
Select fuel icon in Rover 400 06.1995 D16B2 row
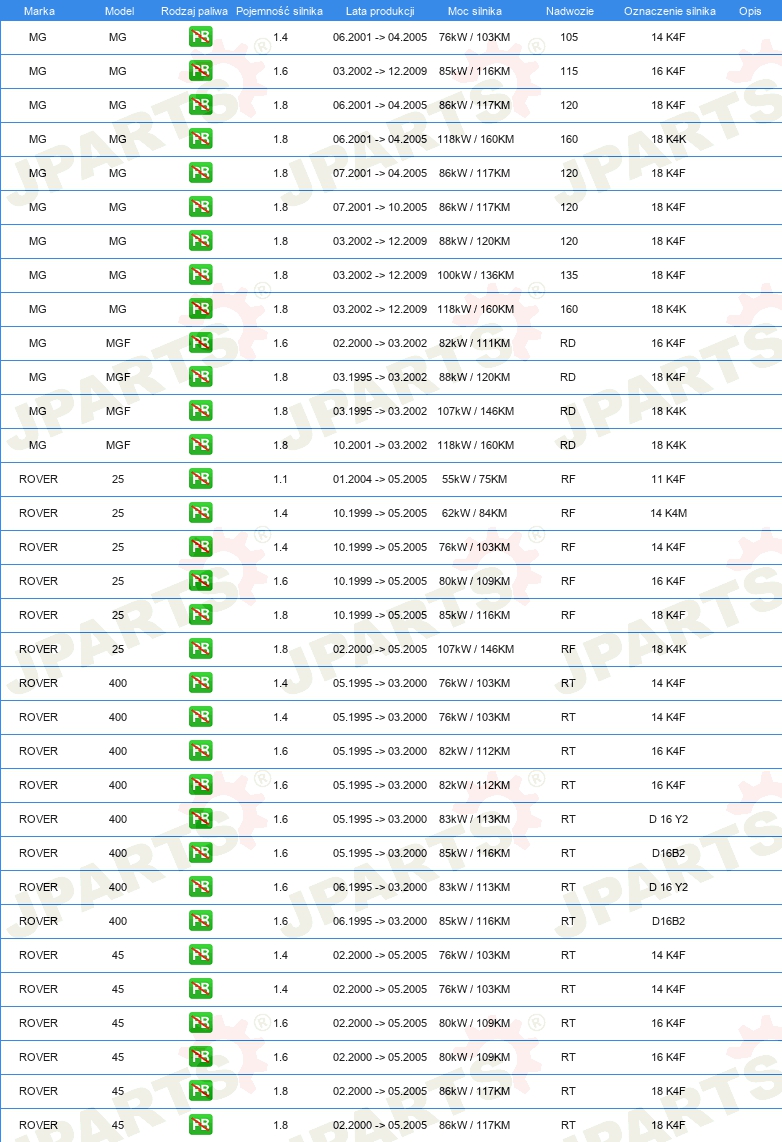click(x=200, y=921)
